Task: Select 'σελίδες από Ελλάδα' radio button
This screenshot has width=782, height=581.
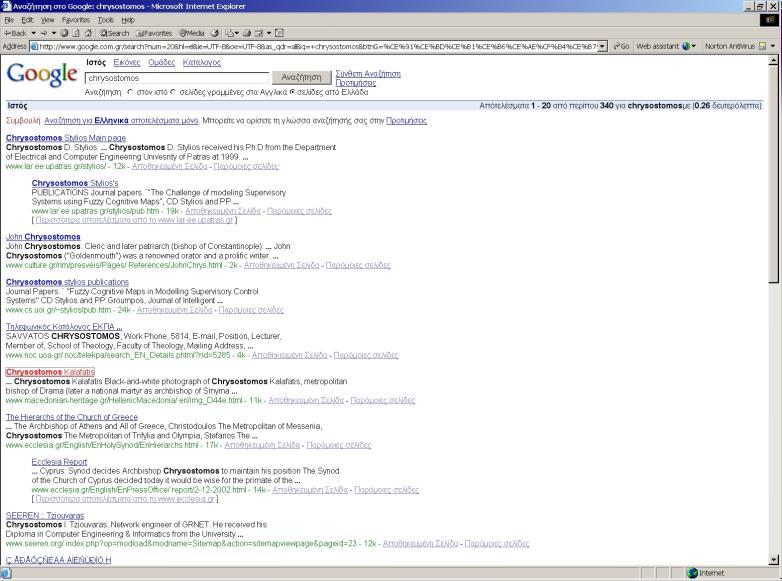Action: tap(292, 92)
